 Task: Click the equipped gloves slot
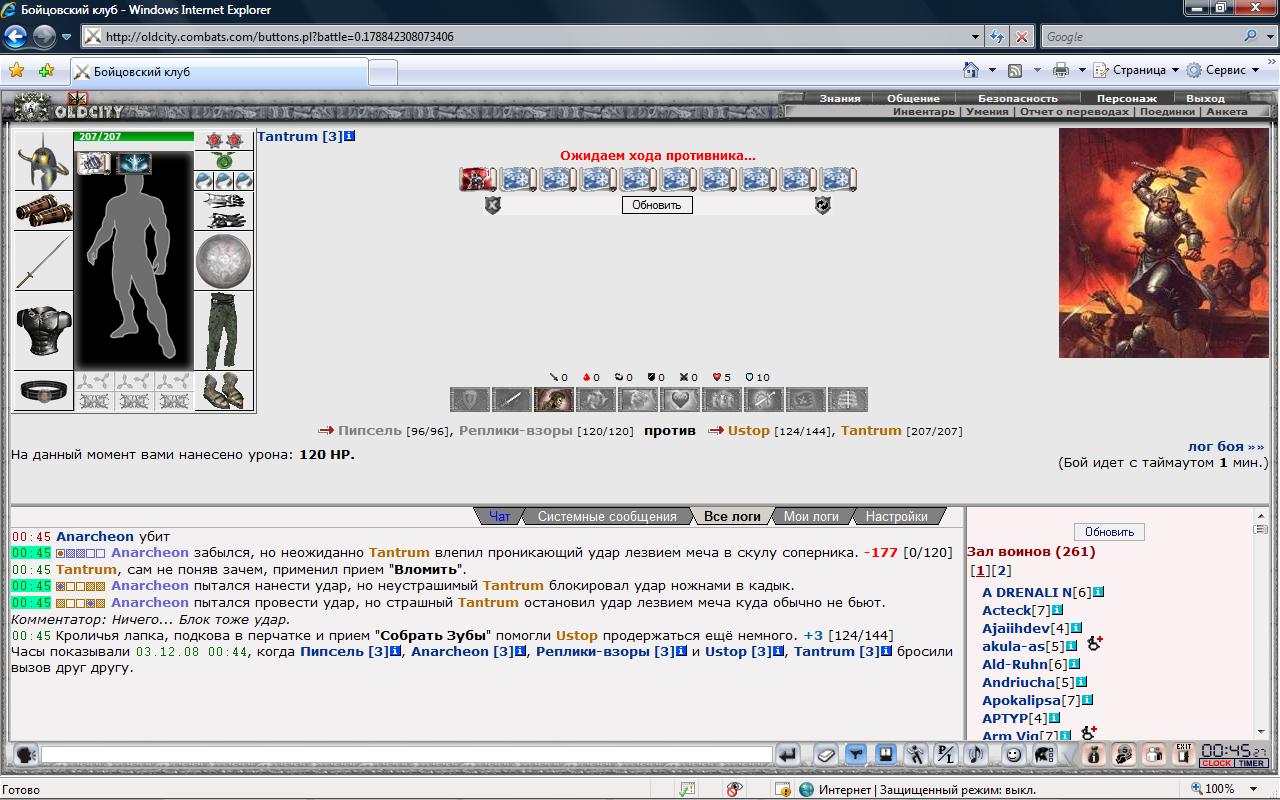224,211
